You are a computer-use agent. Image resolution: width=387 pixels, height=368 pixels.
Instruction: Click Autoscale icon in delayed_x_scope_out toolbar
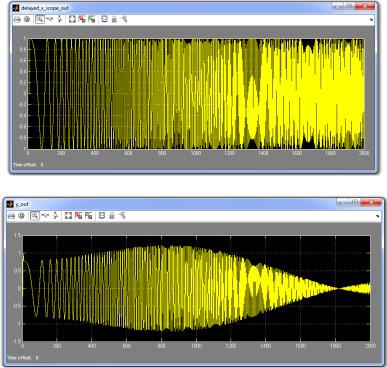tap(72, 19)
